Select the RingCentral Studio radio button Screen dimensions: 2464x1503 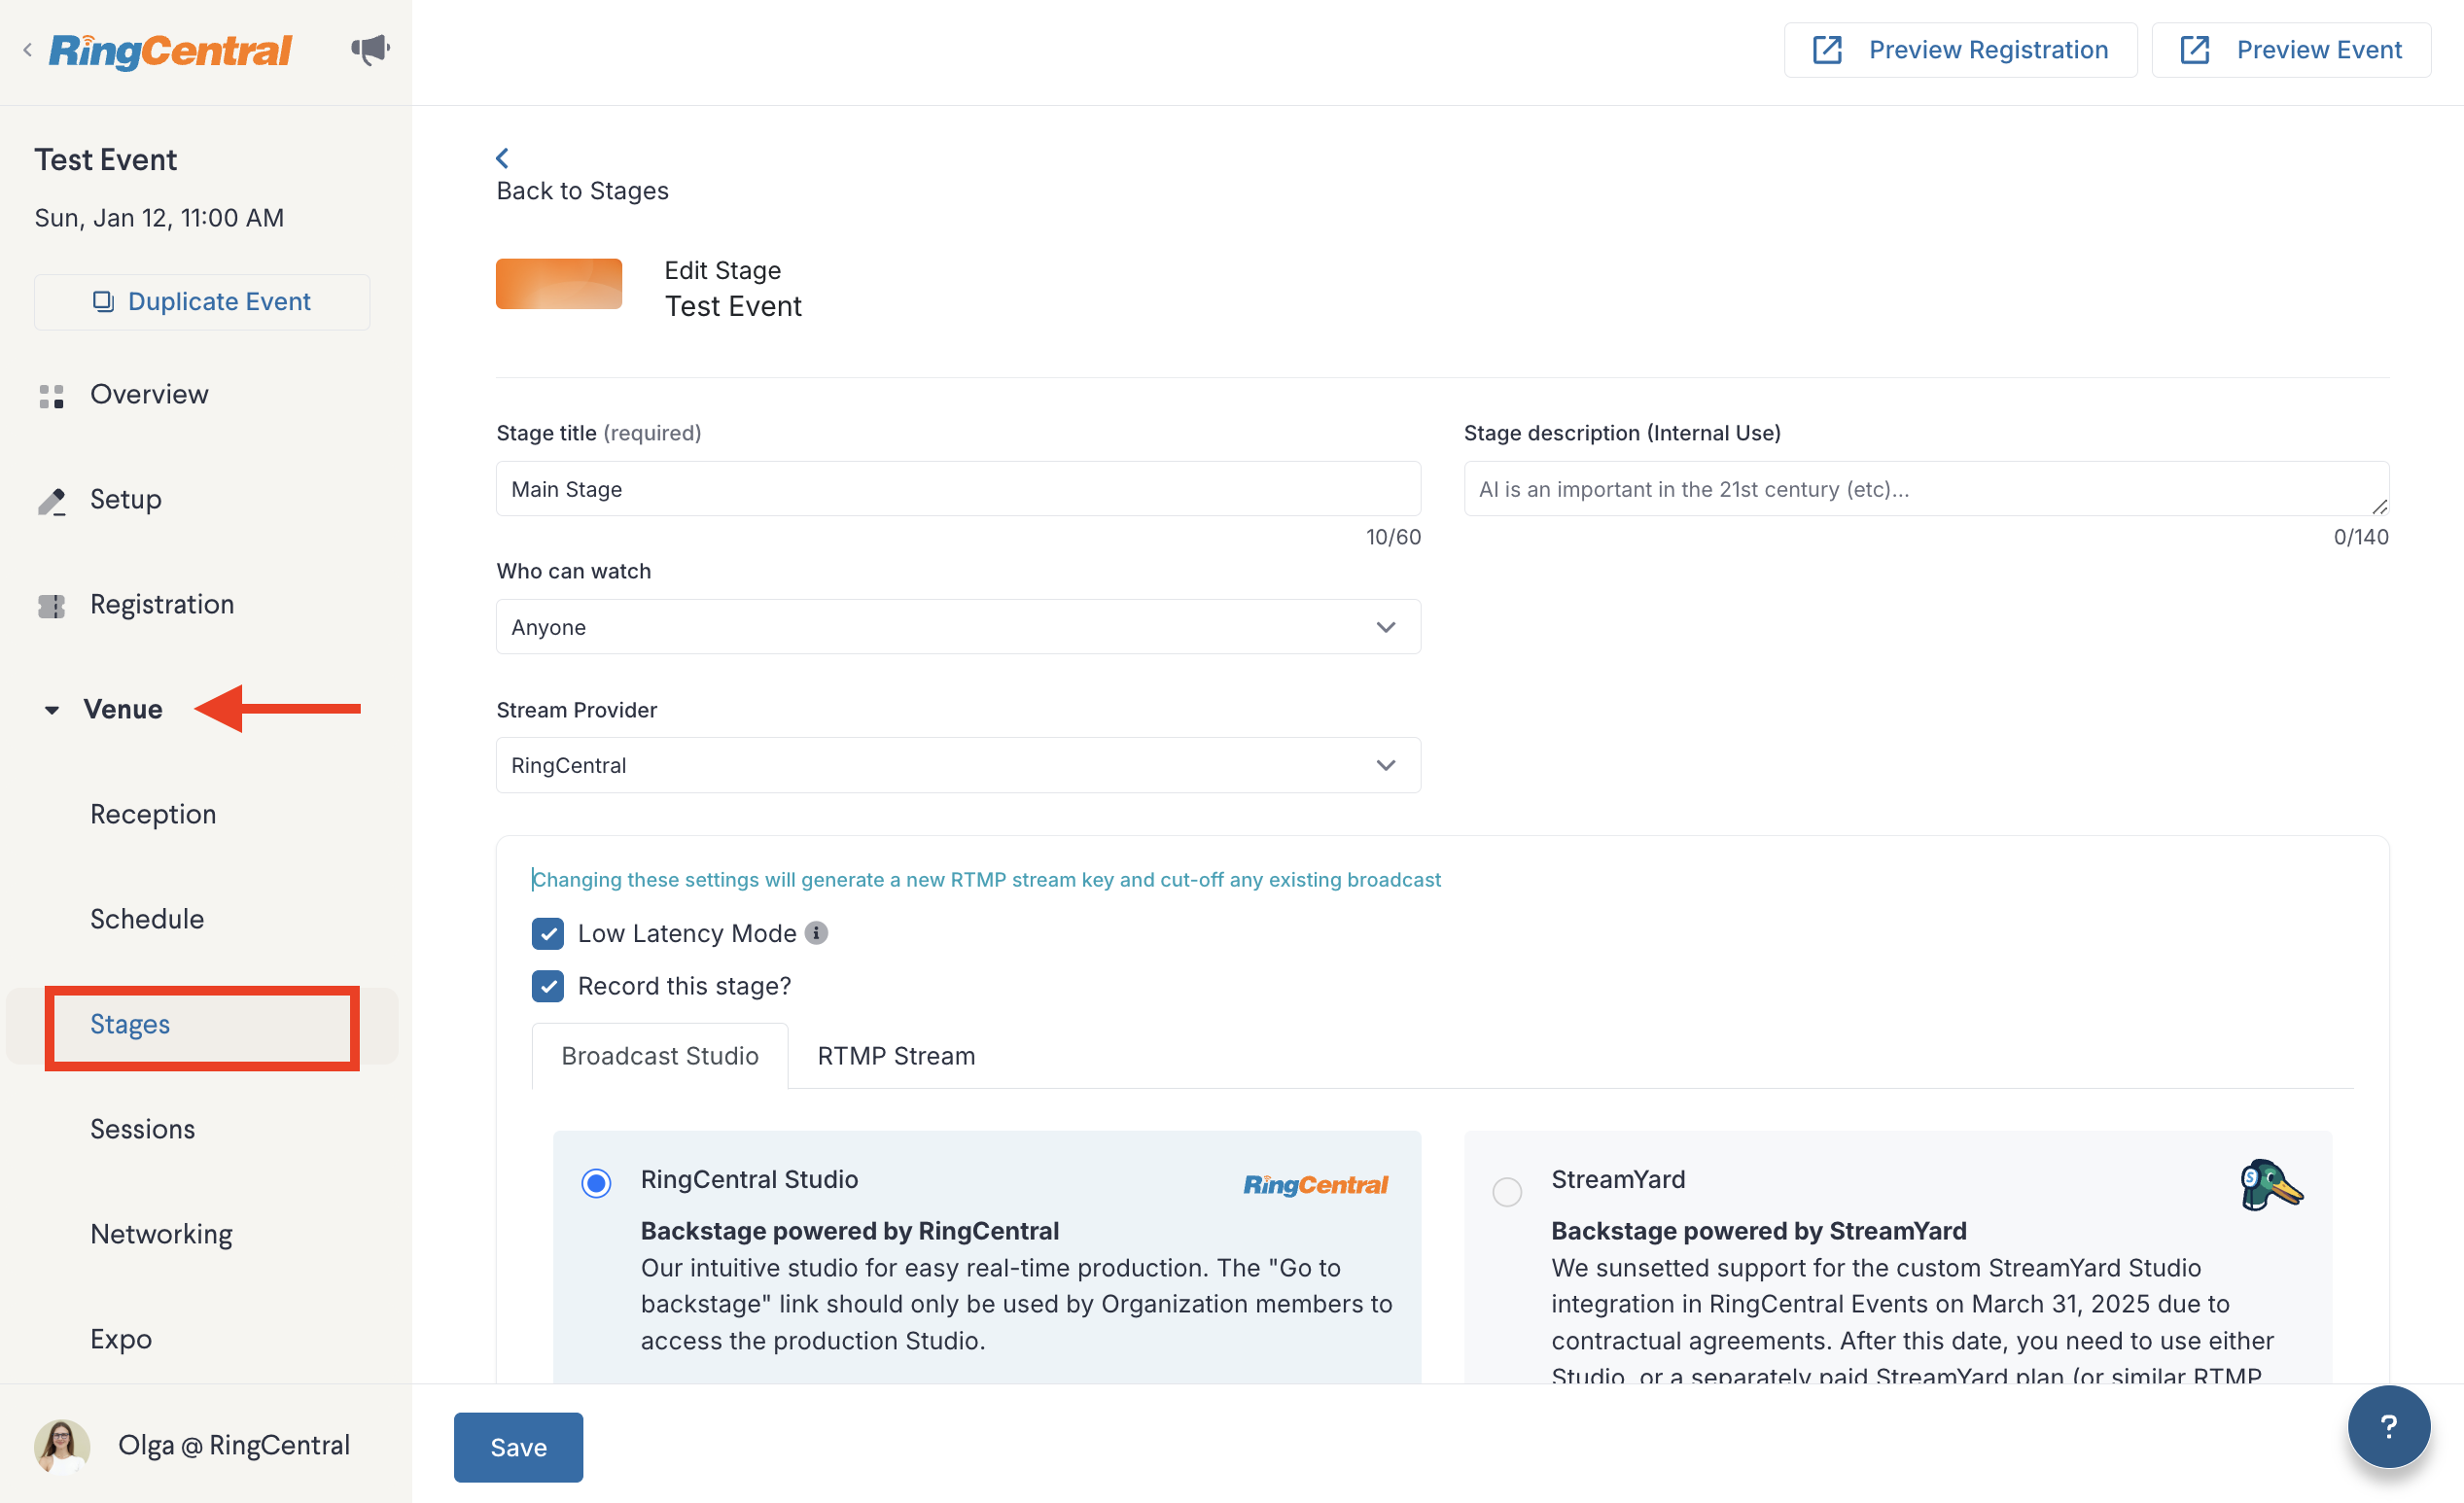pos(596,1184)
